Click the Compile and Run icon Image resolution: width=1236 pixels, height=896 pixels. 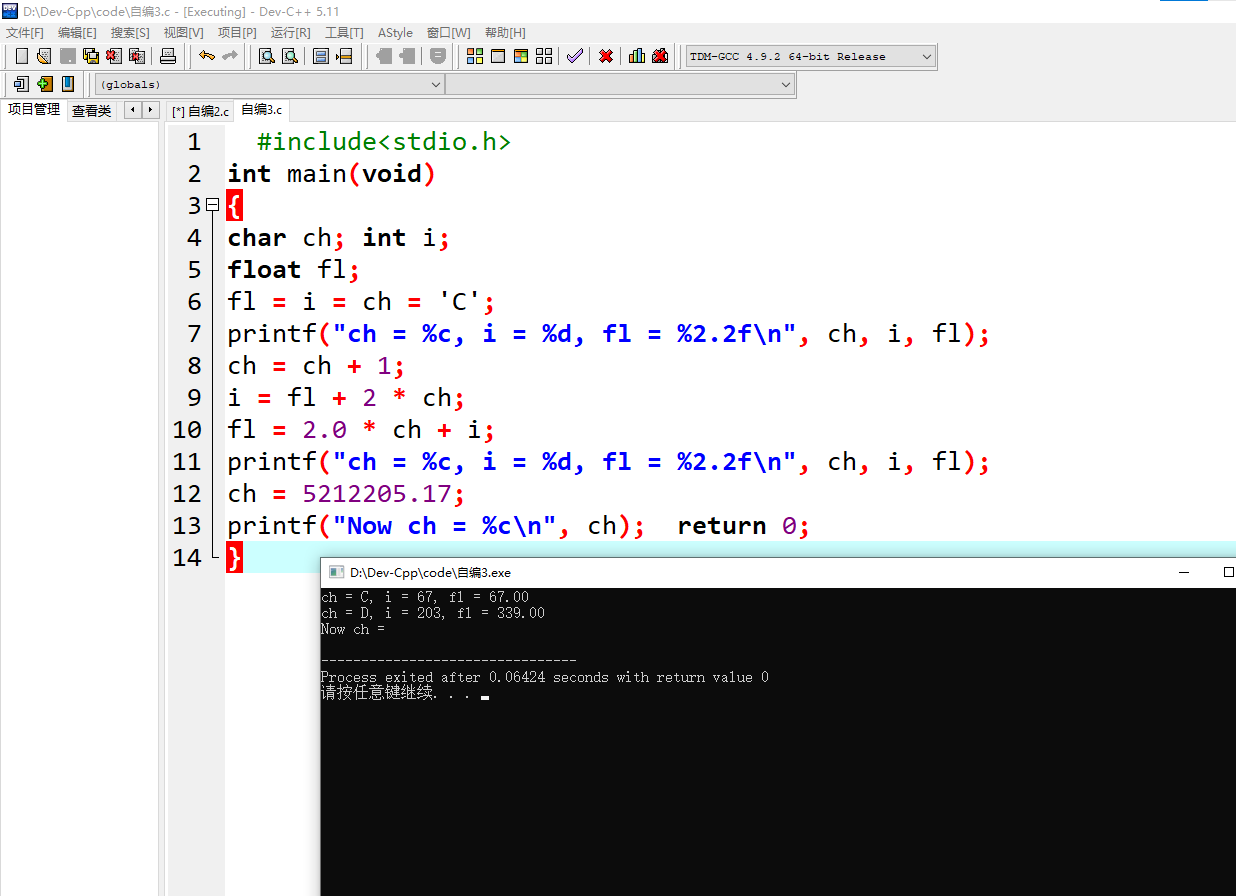click(x=520, y=56)
